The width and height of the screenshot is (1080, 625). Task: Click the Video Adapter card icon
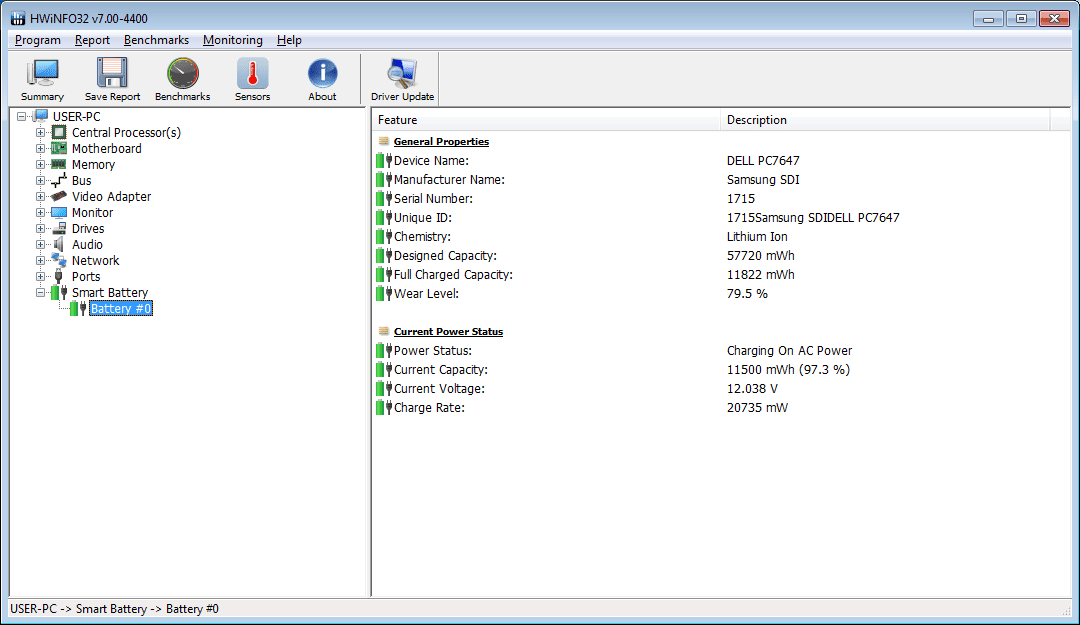59,196
